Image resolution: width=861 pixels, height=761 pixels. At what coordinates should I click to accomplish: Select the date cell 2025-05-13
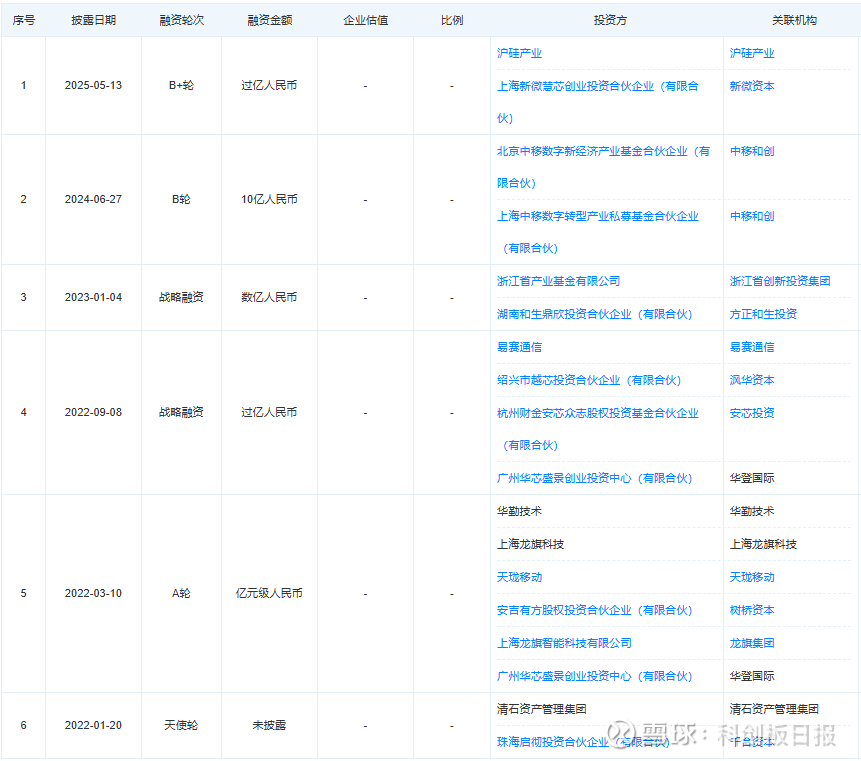tap(93, 86)
